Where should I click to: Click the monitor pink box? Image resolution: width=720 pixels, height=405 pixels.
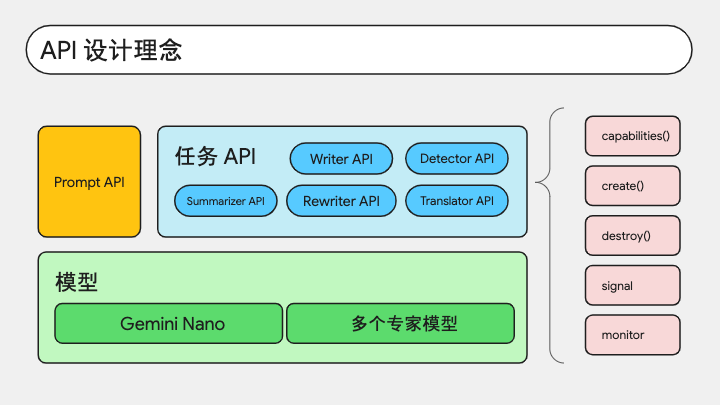coord(633,335)
